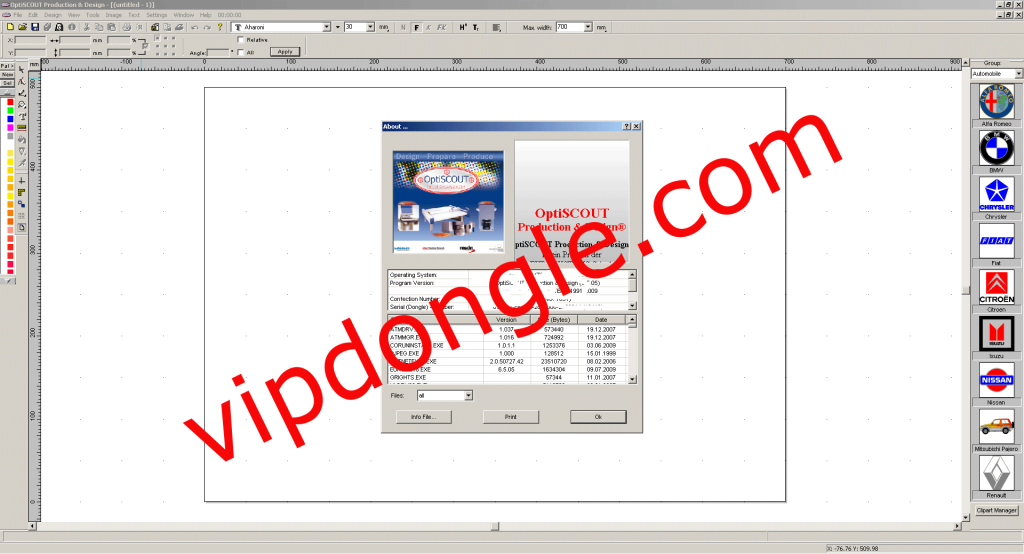Open the Settings menu
1024x554 pixels.
click(157, 14)
